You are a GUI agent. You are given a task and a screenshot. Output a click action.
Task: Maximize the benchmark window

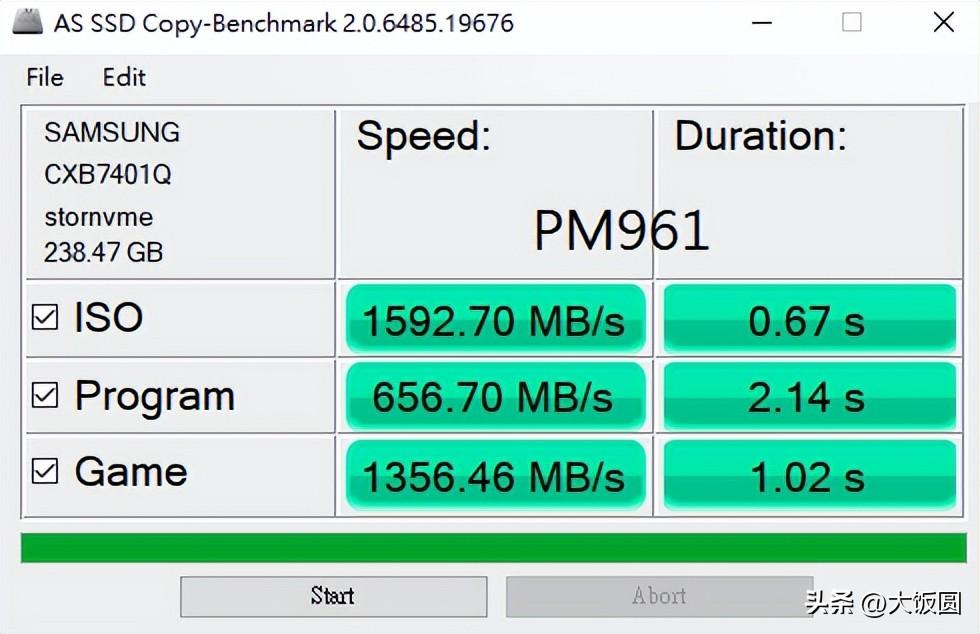click(x=852, y=22)
